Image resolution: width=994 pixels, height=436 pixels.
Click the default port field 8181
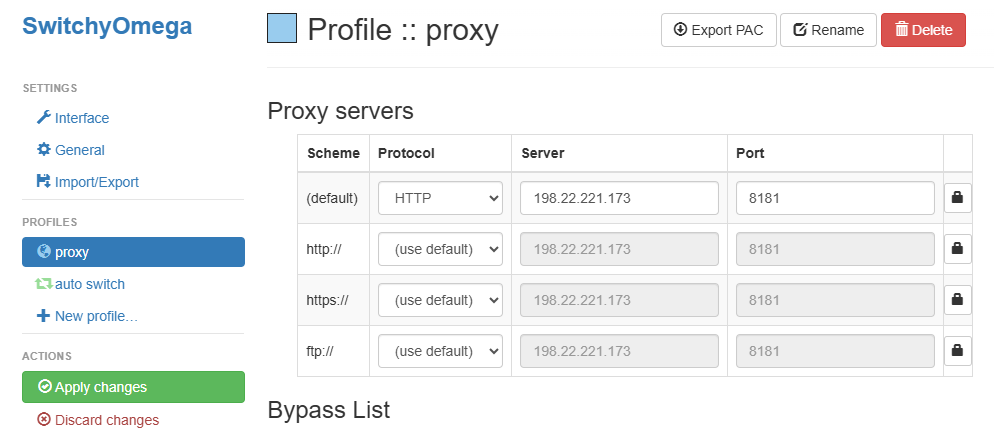836,198
